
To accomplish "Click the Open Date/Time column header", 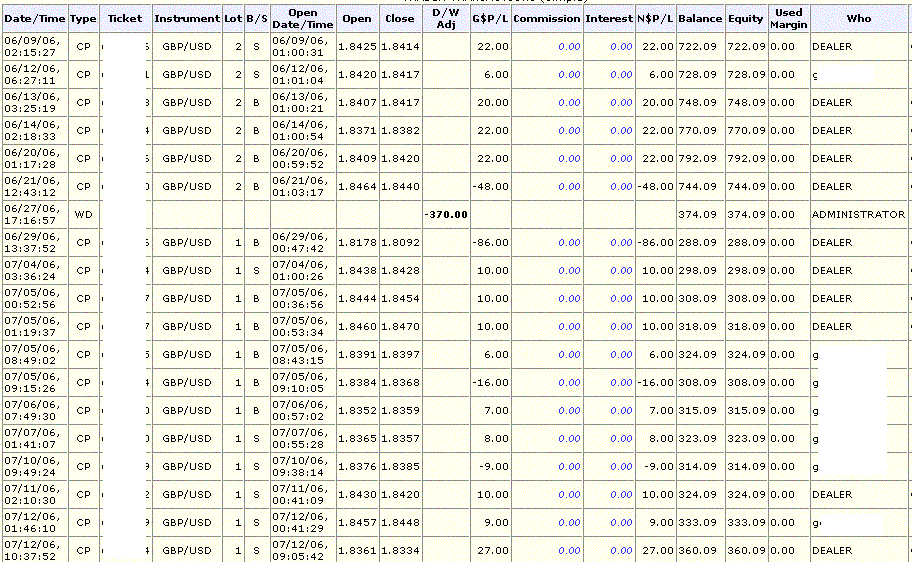I will click(302, 18).
